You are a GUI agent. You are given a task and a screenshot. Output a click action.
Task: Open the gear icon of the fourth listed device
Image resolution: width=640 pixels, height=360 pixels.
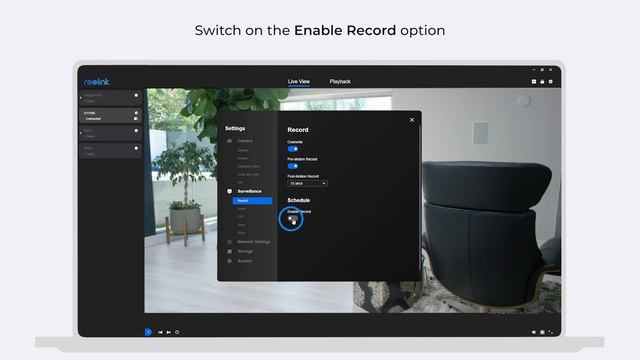coord(136,148)
